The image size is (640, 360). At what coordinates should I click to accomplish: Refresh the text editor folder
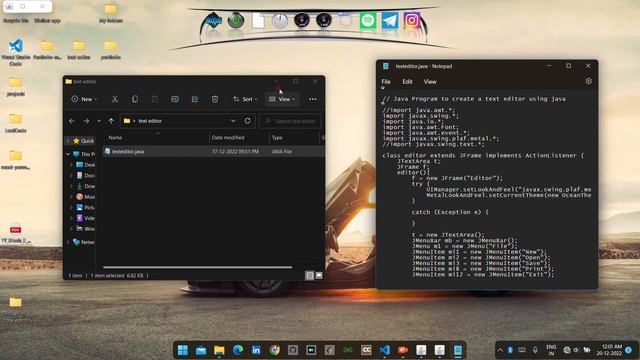tap(247, 121)
